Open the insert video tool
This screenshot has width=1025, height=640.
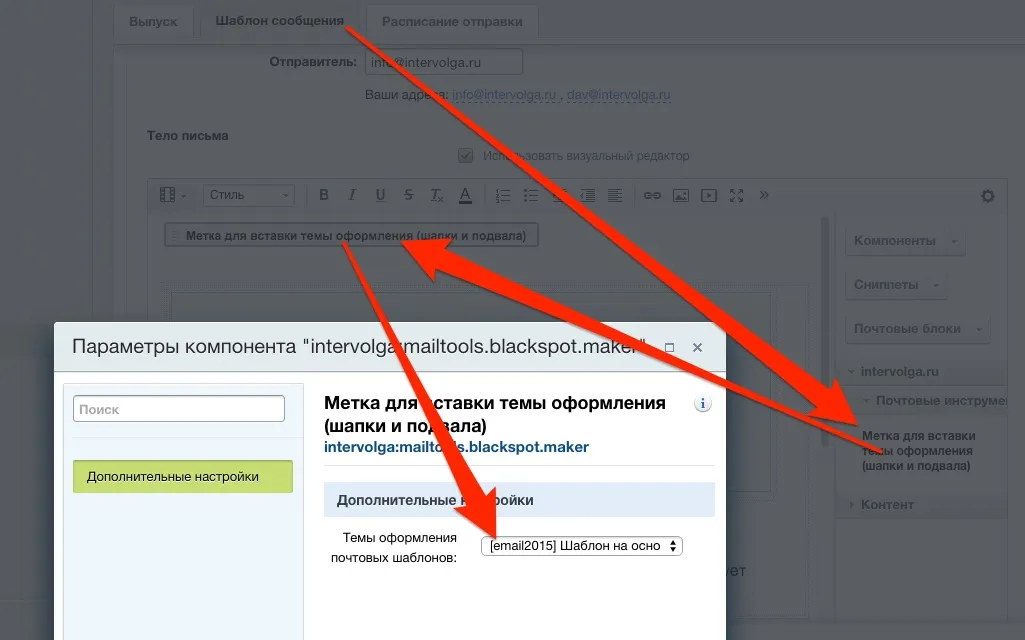(709, 195)
